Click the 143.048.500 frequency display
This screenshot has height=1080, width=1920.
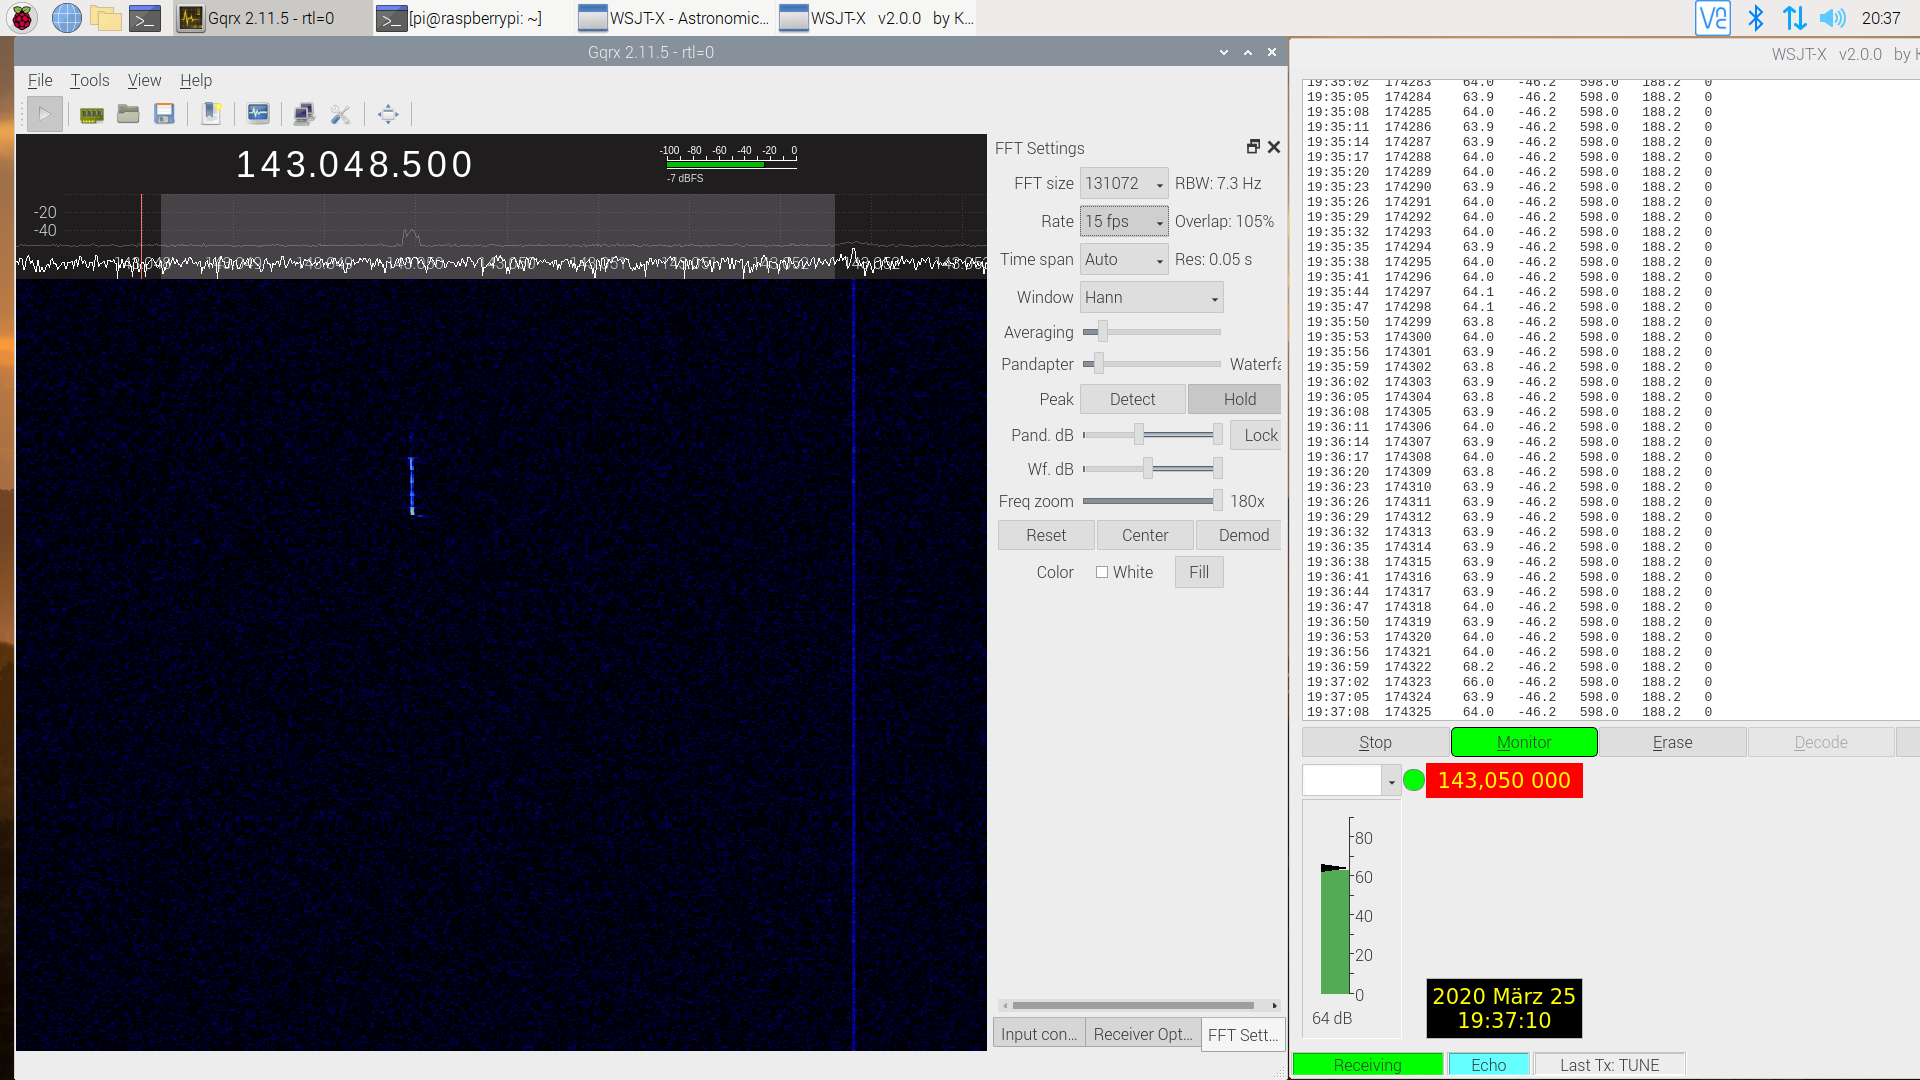click(354, 164)
